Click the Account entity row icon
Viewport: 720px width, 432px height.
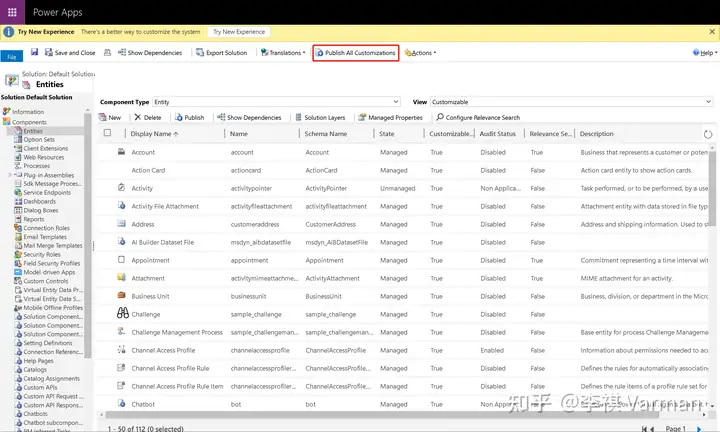121,151
